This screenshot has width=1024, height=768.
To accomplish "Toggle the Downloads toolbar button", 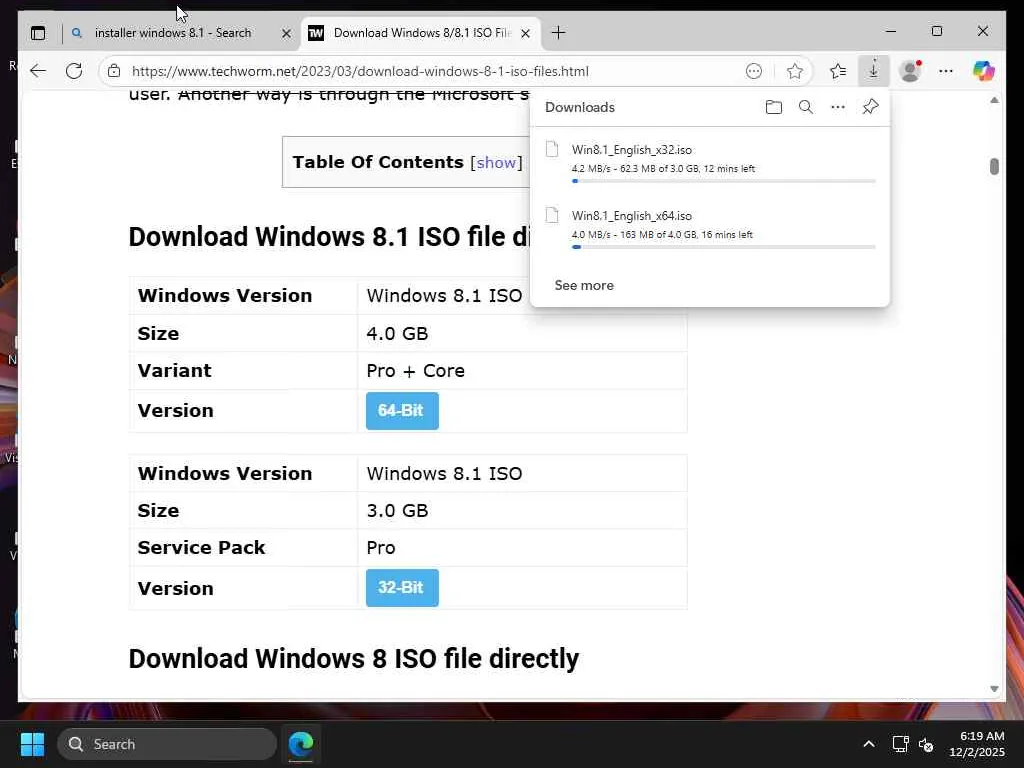I will pyautogui.click(x=873, y=71).
